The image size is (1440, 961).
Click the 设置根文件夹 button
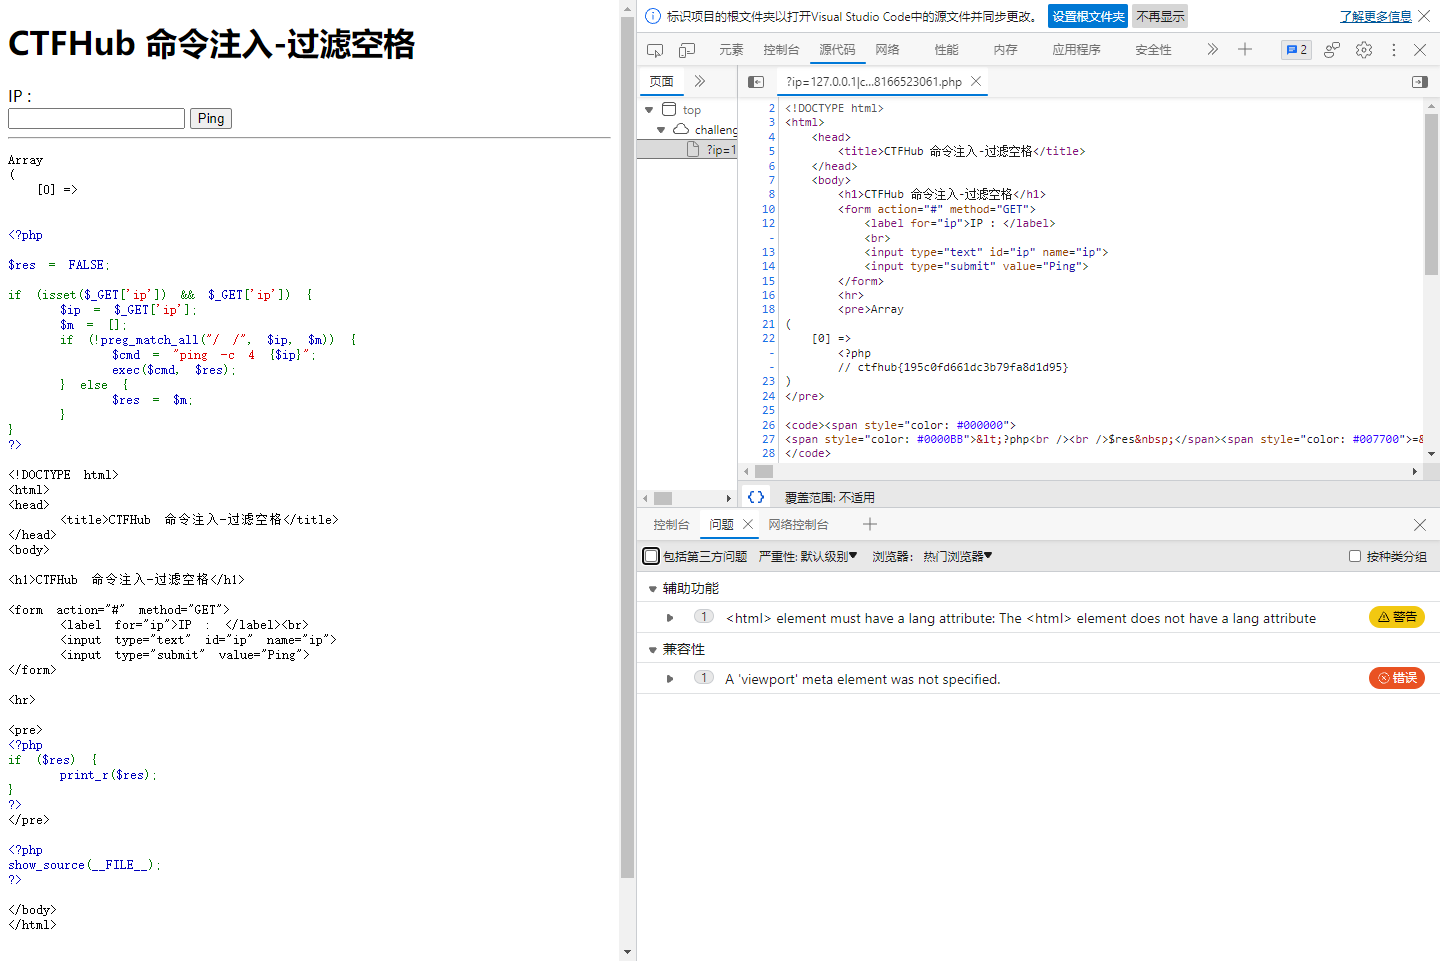1088,16
